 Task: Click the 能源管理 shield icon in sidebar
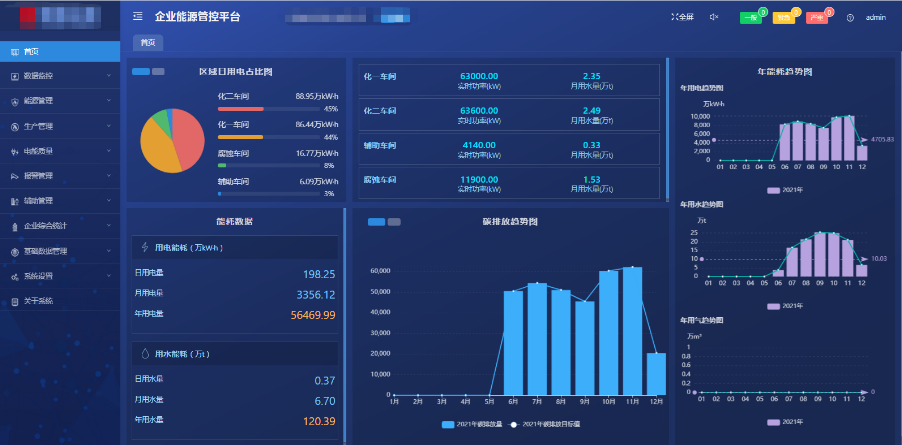[14, 101]
